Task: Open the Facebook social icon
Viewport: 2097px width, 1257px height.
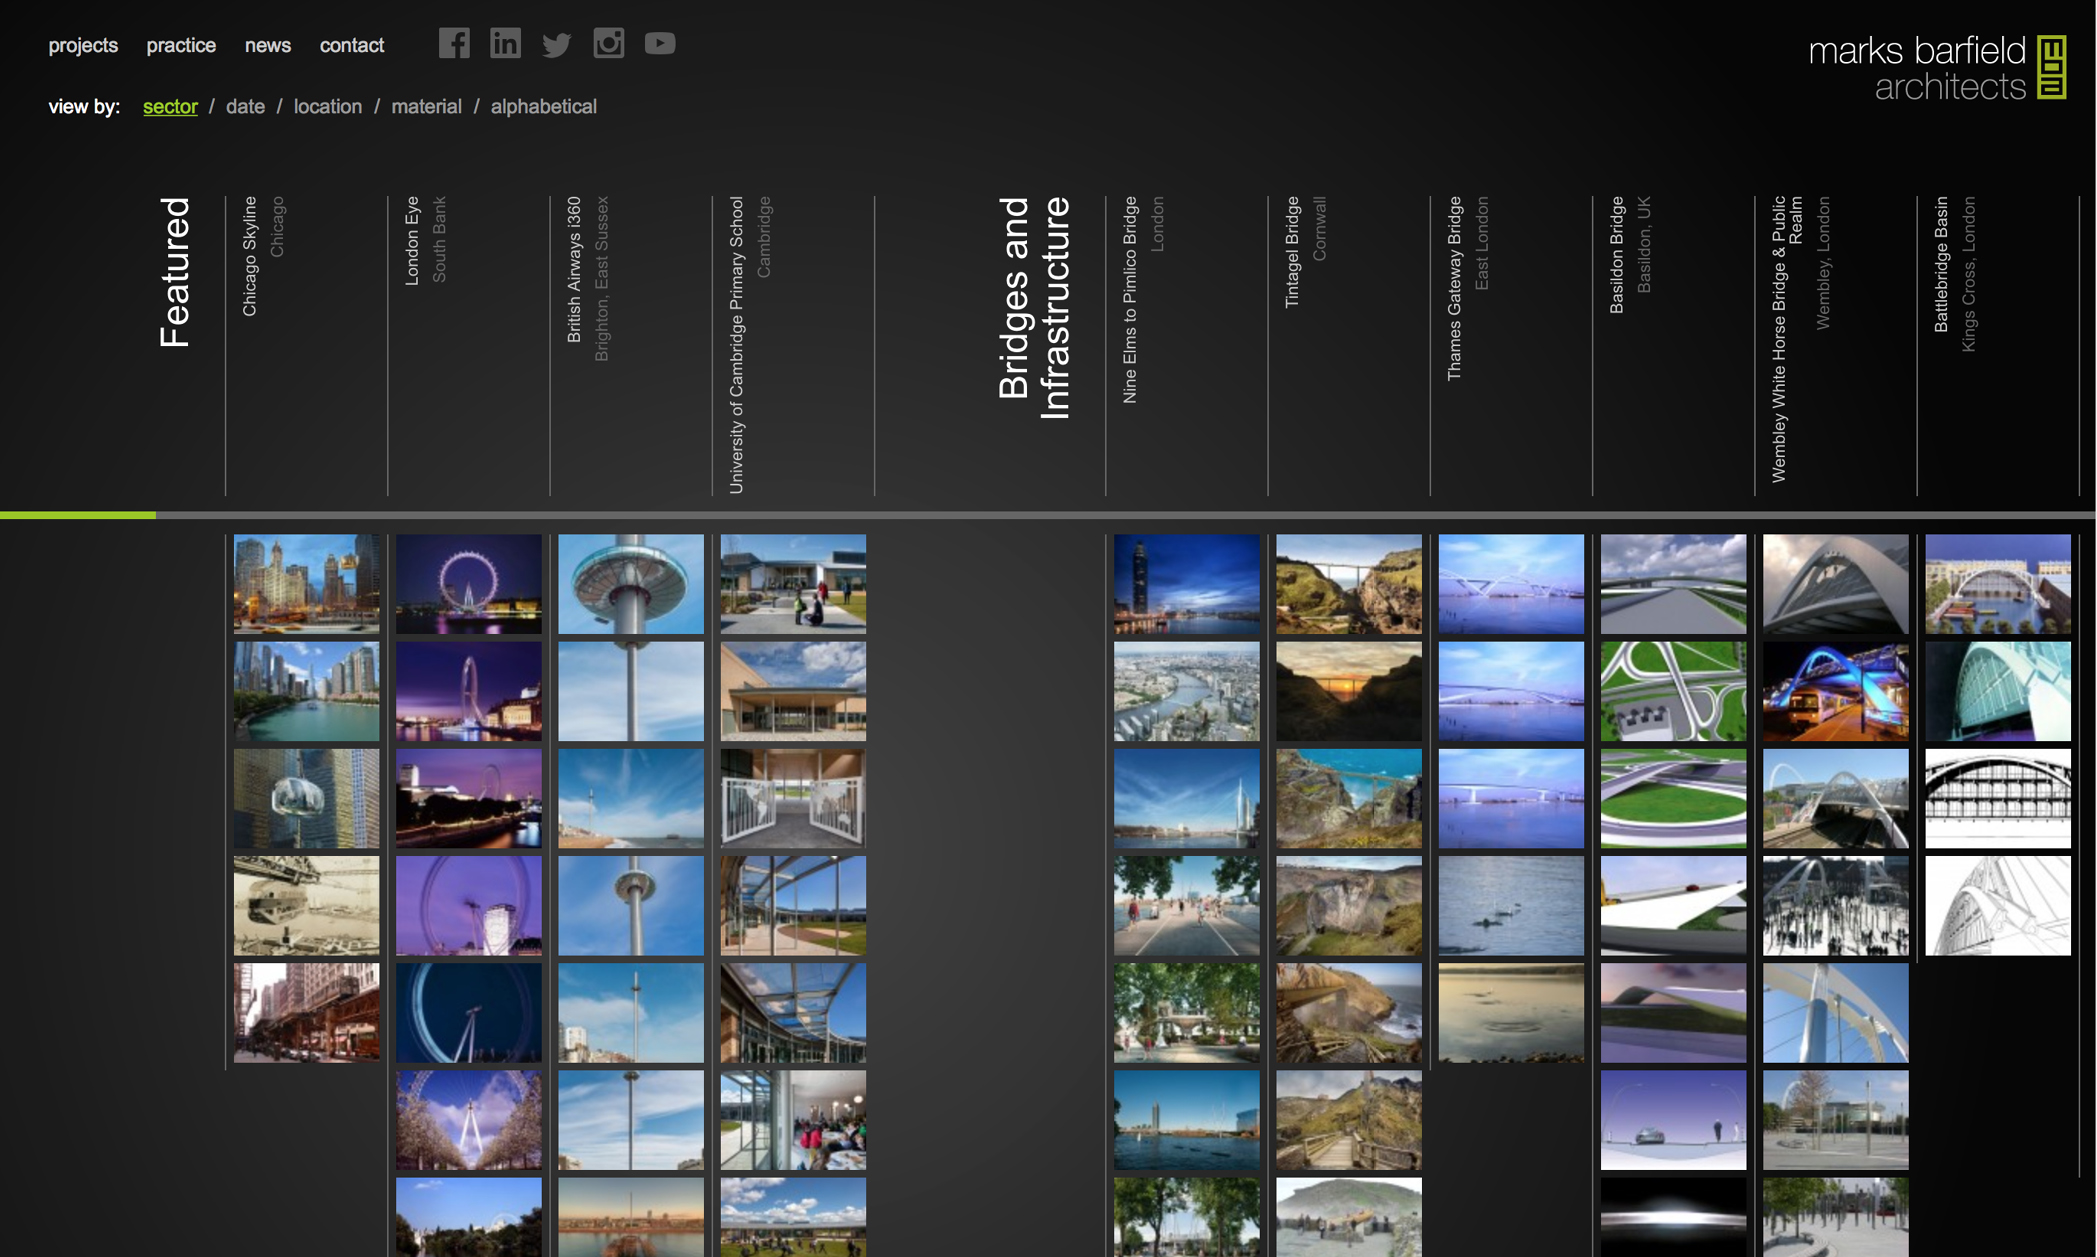Action: tap(454, 43)
